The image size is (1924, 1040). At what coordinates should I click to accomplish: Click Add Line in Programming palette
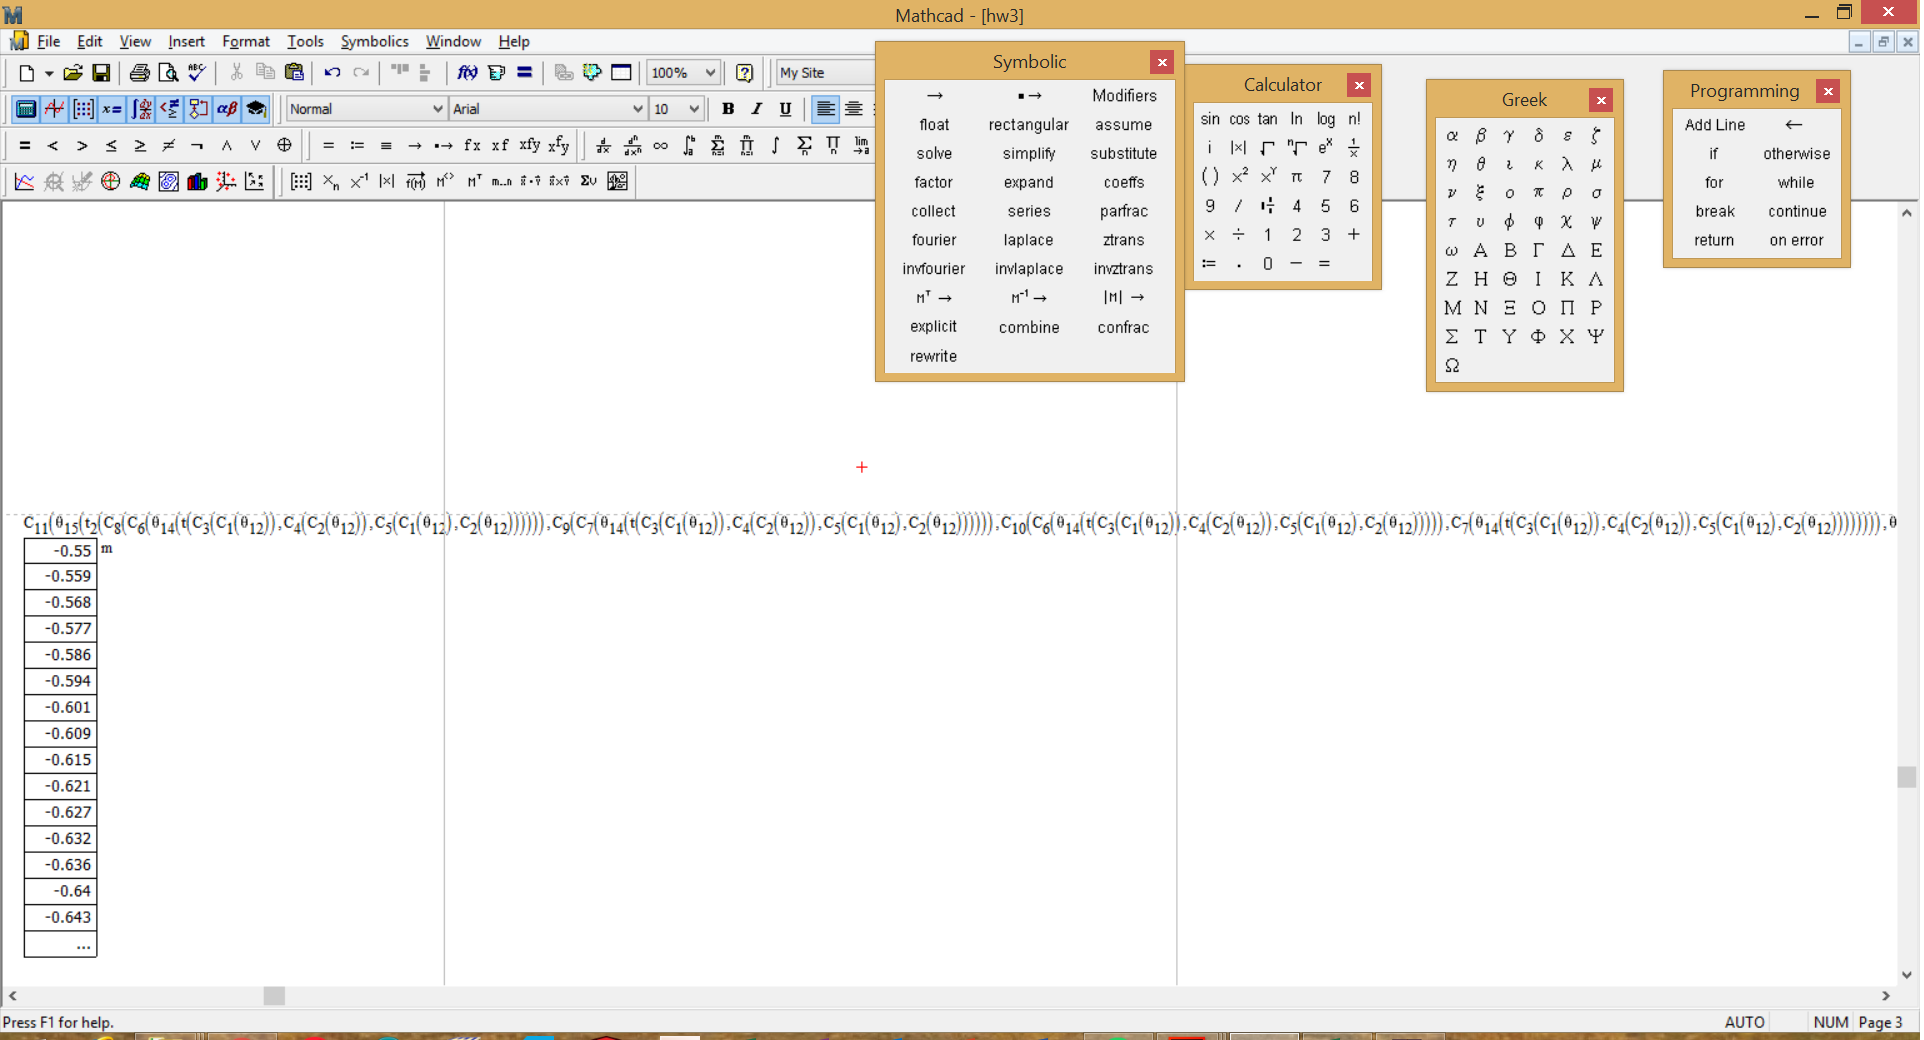[x=1715, y=124]
